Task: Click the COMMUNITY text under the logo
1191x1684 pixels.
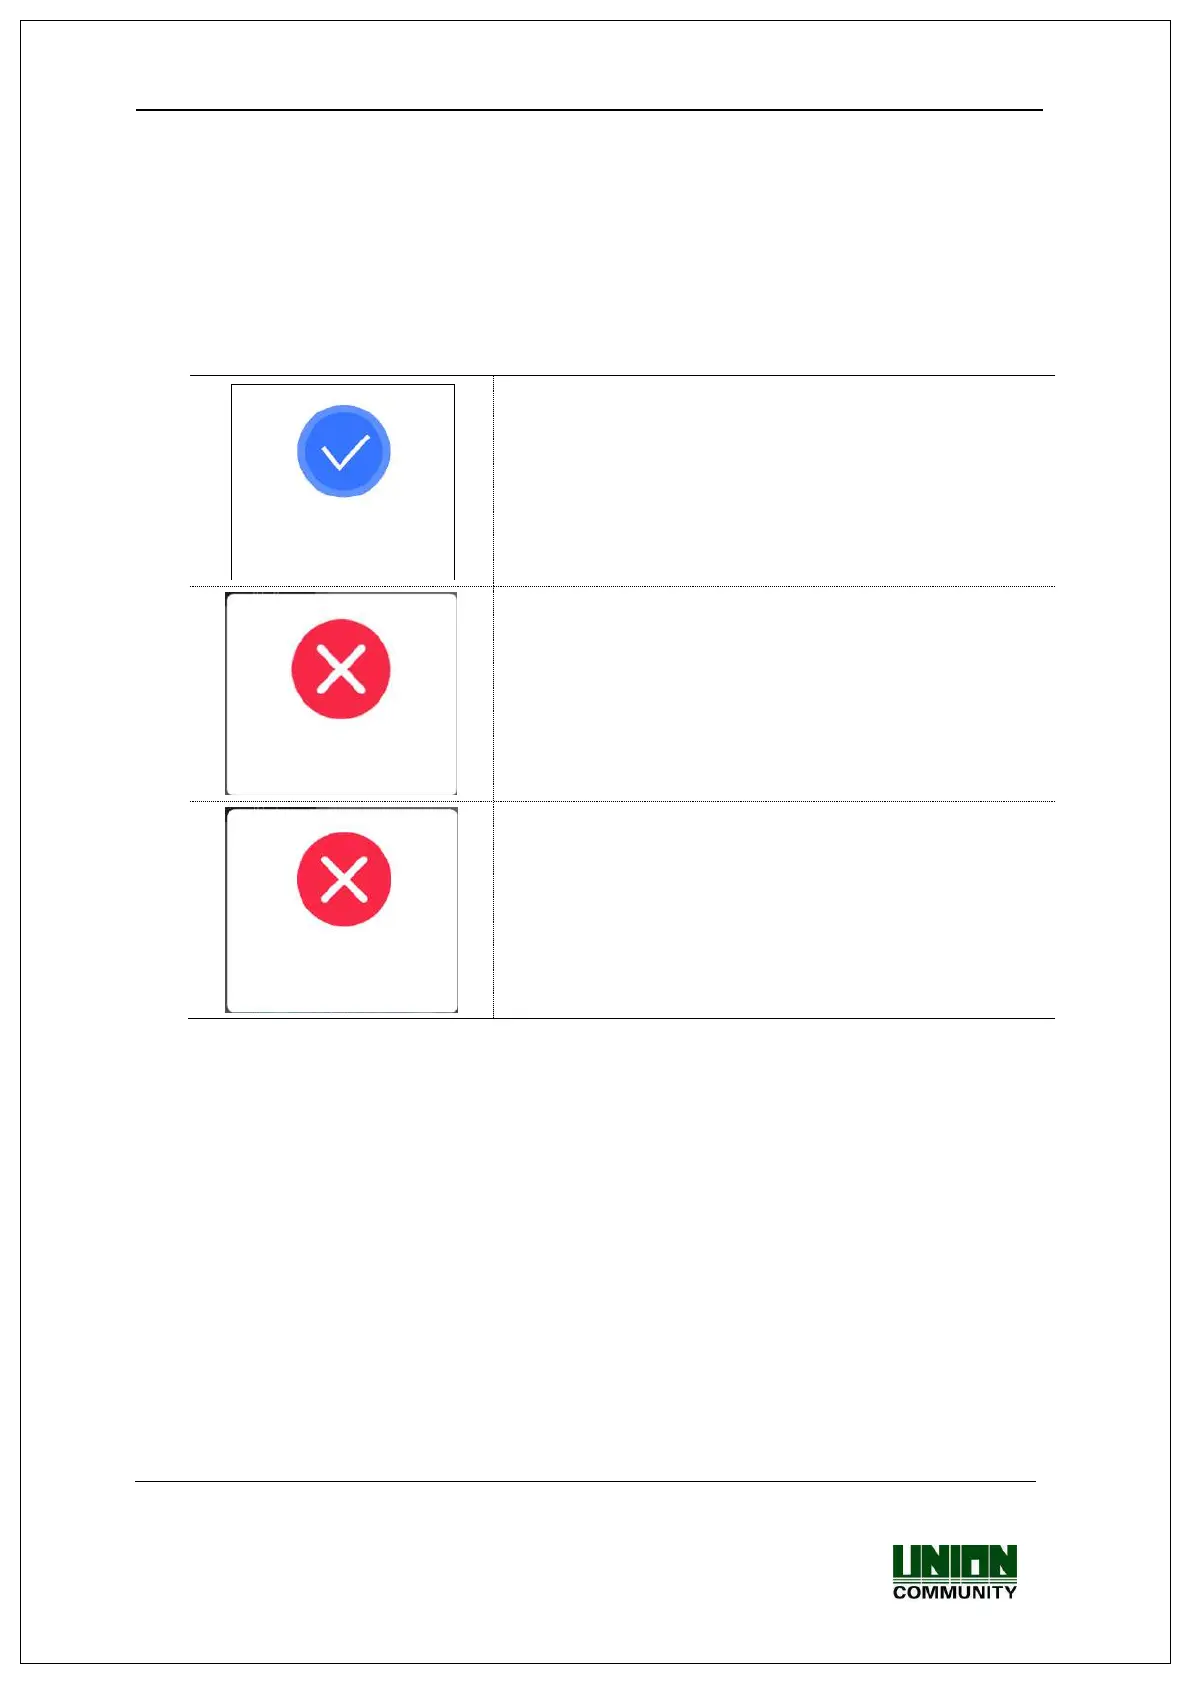Action: (x=955, y=1592)
